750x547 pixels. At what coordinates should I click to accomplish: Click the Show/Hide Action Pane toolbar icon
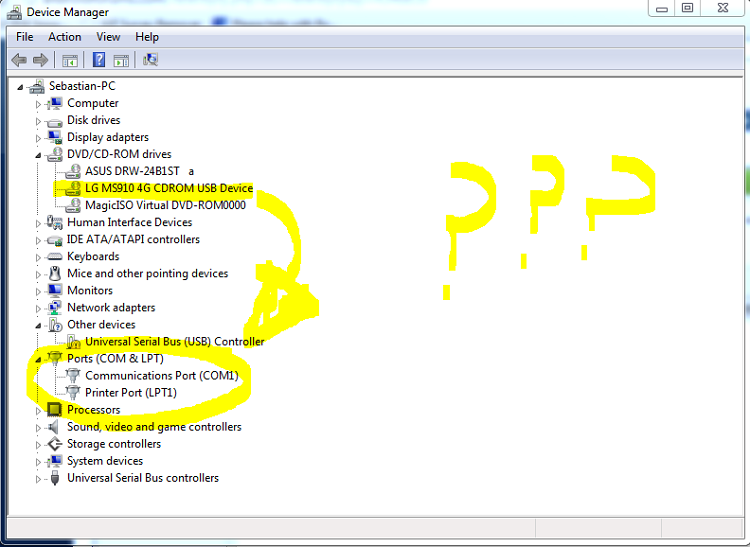(121, 60)
